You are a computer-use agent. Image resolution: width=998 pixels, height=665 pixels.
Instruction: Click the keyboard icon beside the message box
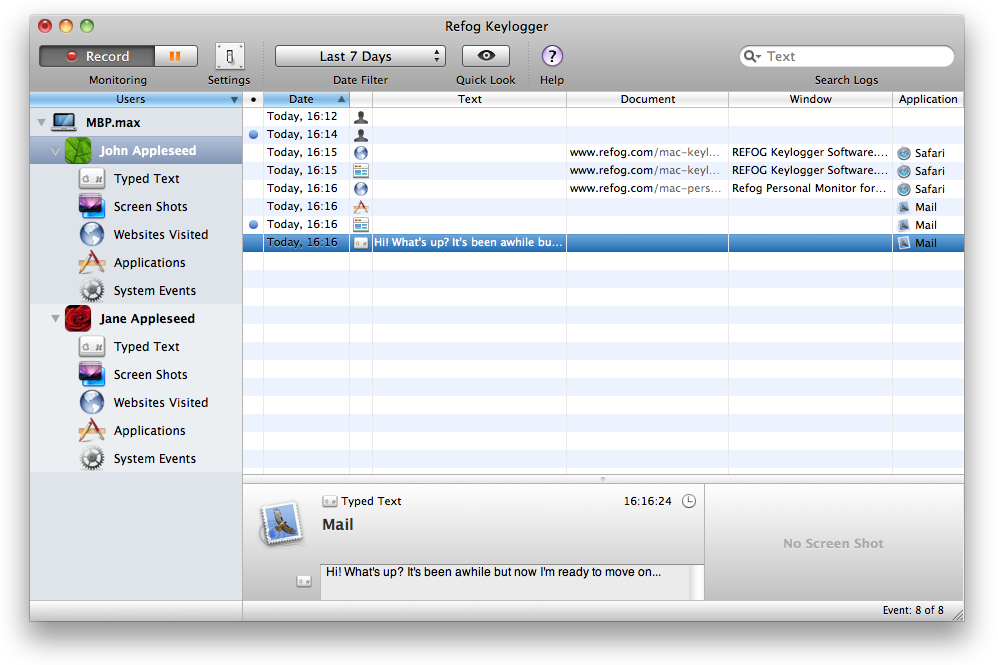click(304, 581)
